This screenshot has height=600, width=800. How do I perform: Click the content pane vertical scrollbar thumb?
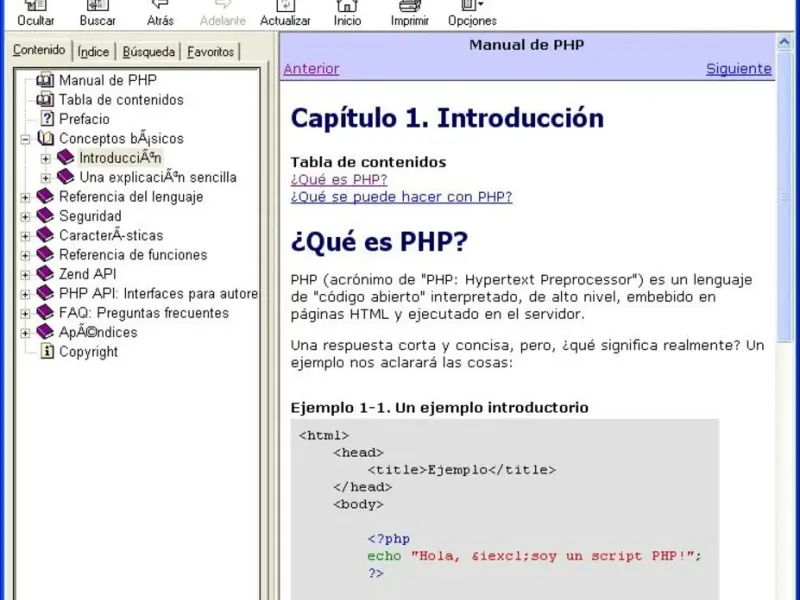784,196
